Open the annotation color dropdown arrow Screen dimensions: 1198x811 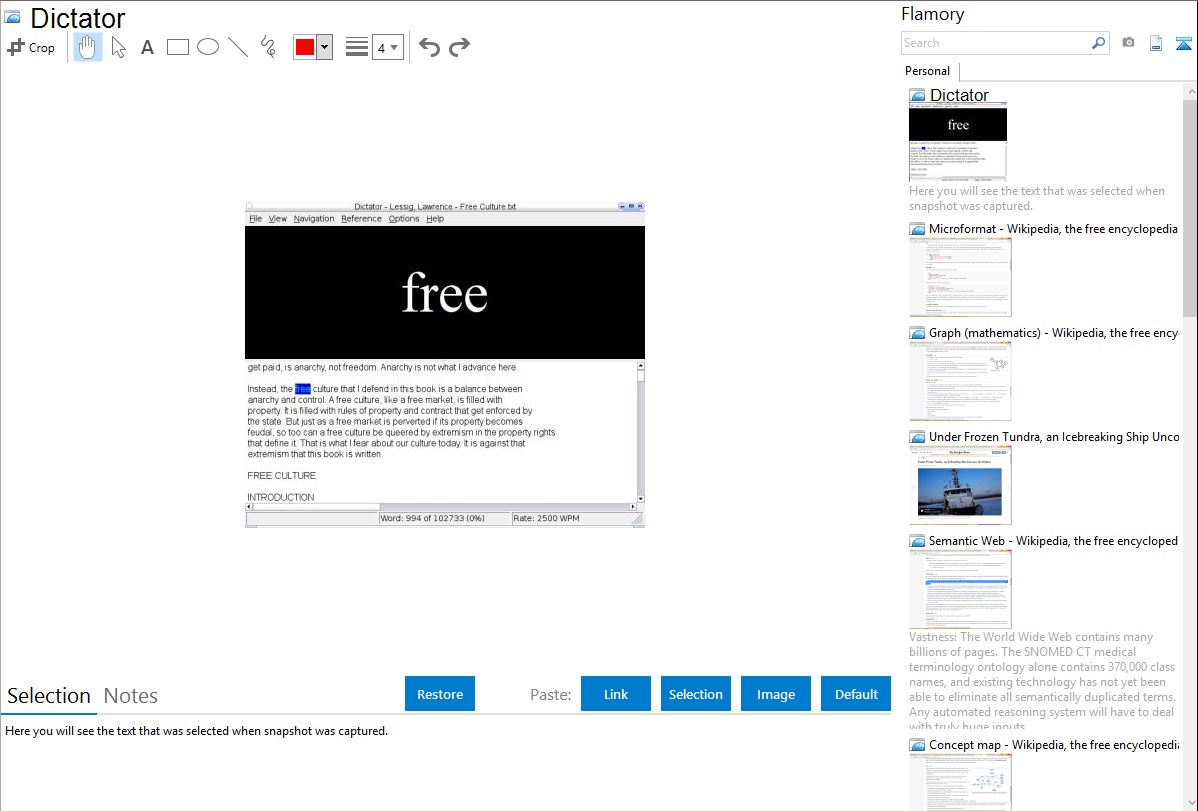[x=325, y=47]
